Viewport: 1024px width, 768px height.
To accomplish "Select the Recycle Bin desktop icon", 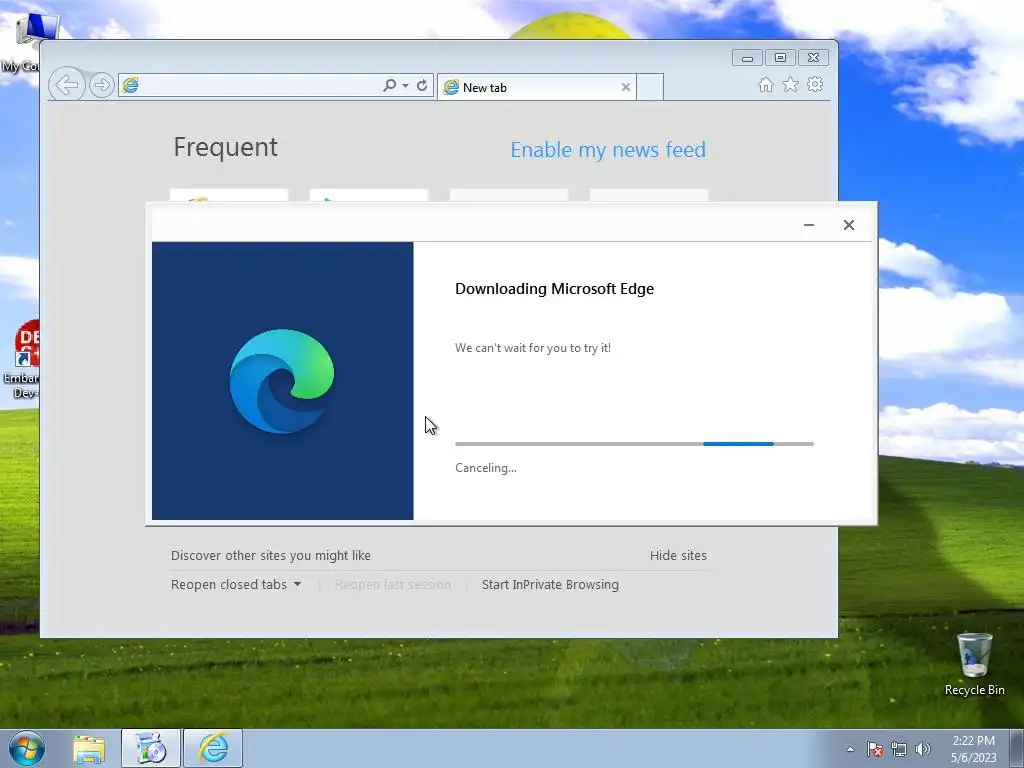I will pyautogui.click(x=974, y=664).
